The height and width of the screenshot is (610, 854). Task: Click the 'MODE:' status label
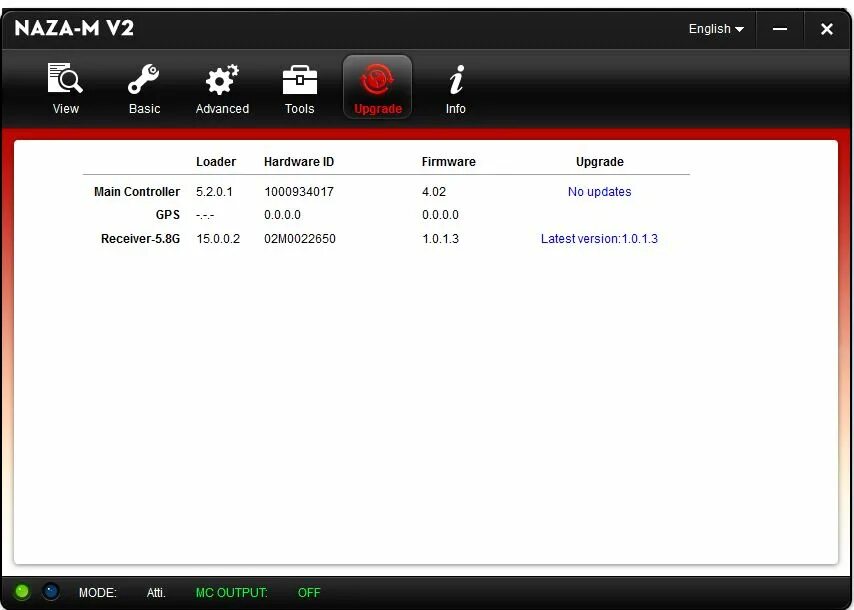[x=97, y=593]
